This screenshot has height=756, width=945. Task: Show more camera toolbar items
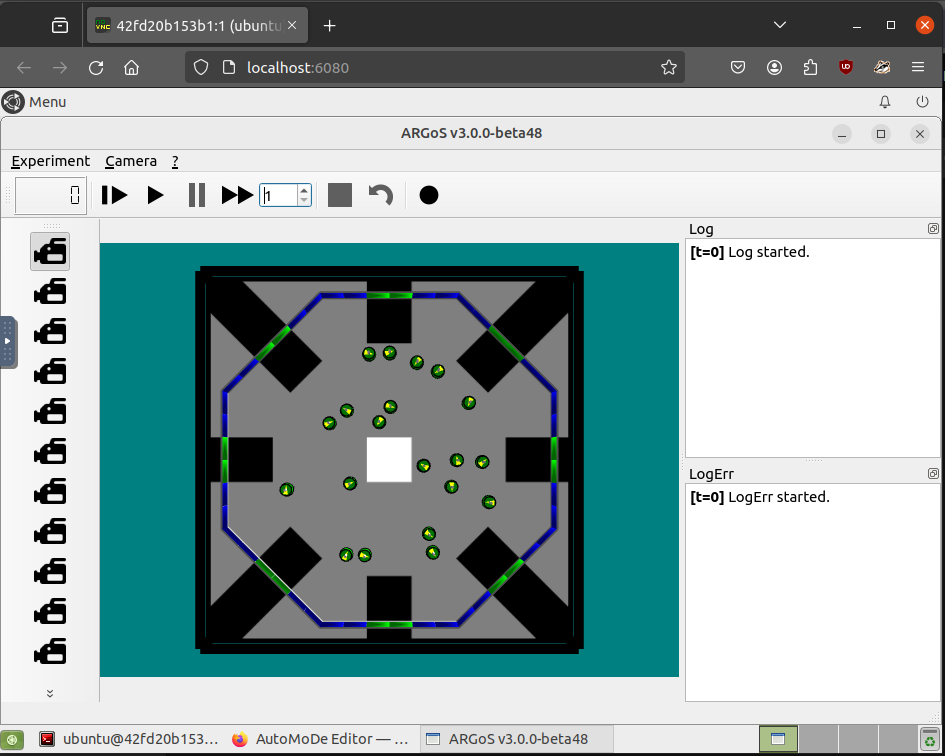(50, 693)
